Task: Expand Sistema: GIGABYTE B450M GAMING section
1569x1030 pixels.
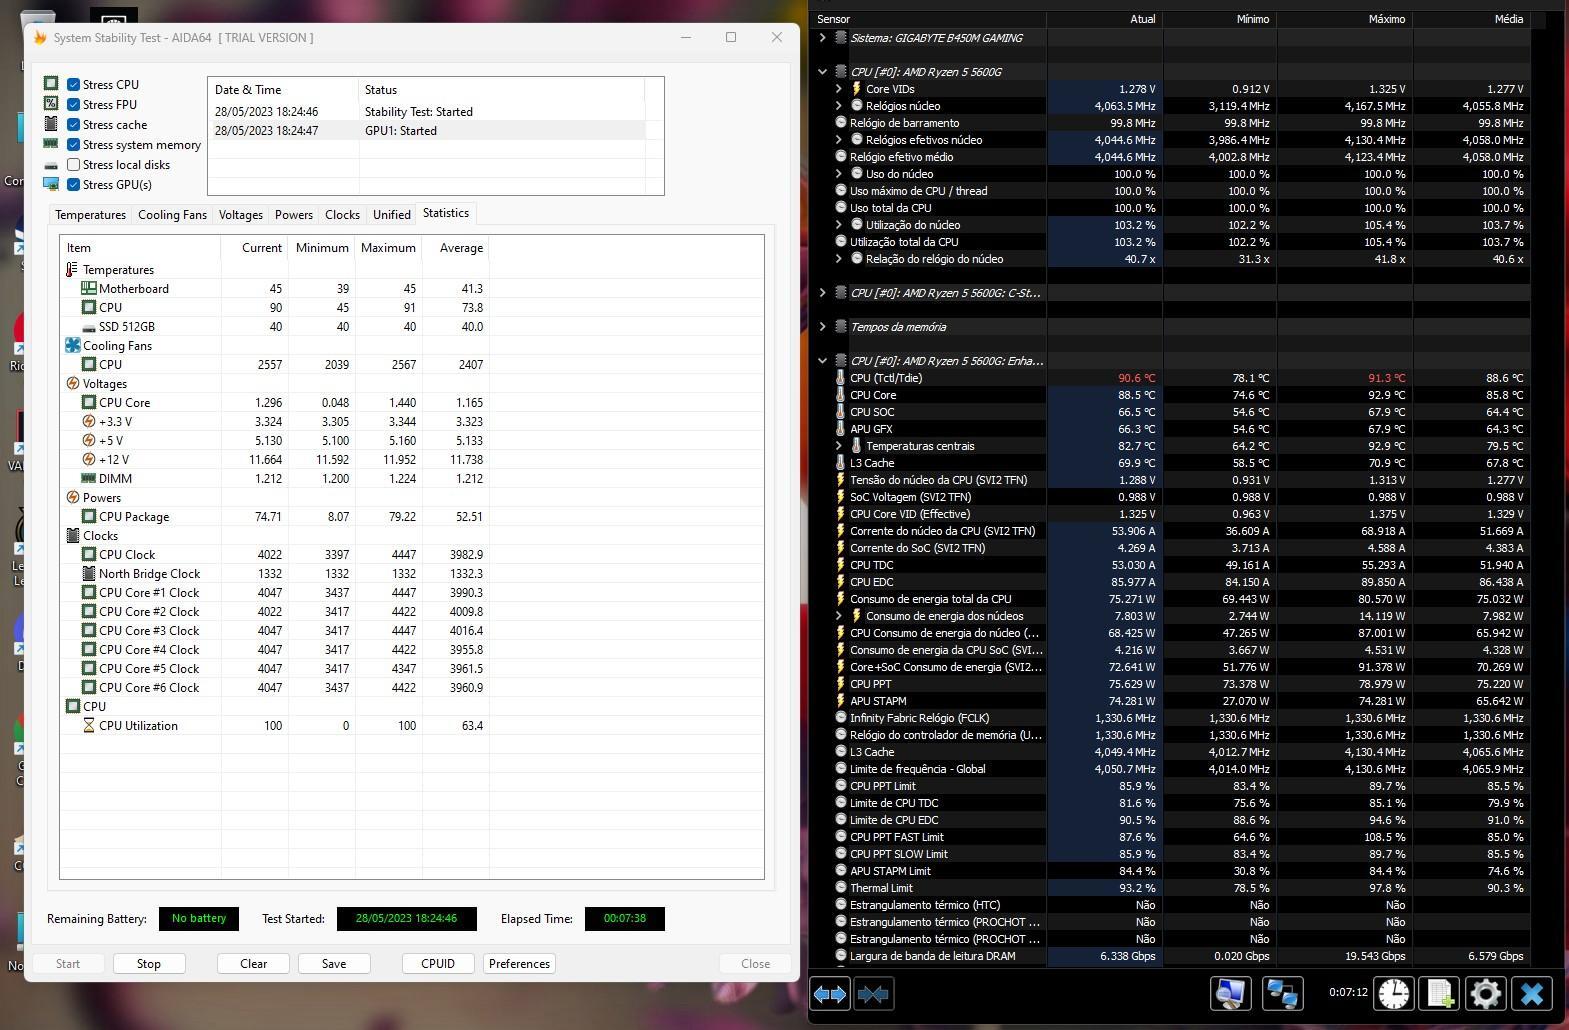Action: pos(823,38)
